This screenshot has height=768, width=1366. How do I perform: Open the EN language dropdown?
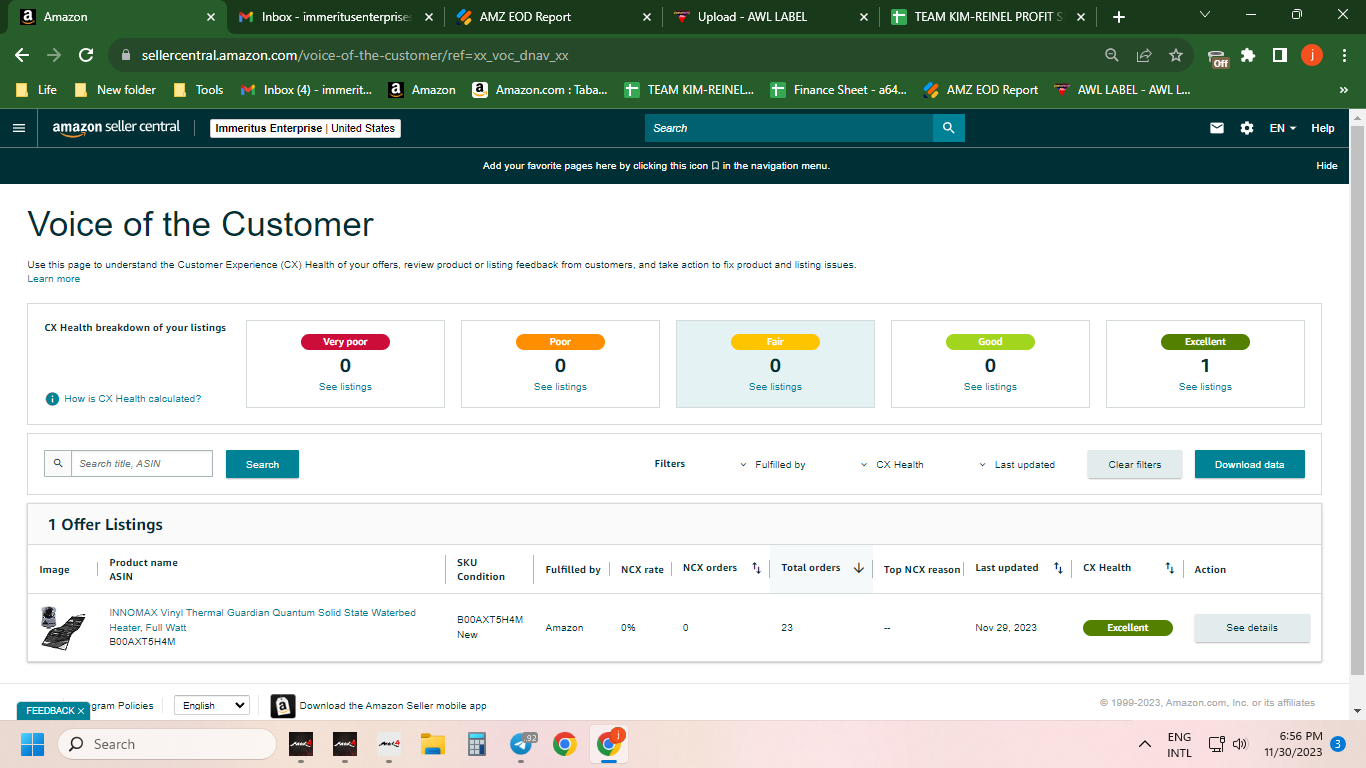click(1283, 128)
